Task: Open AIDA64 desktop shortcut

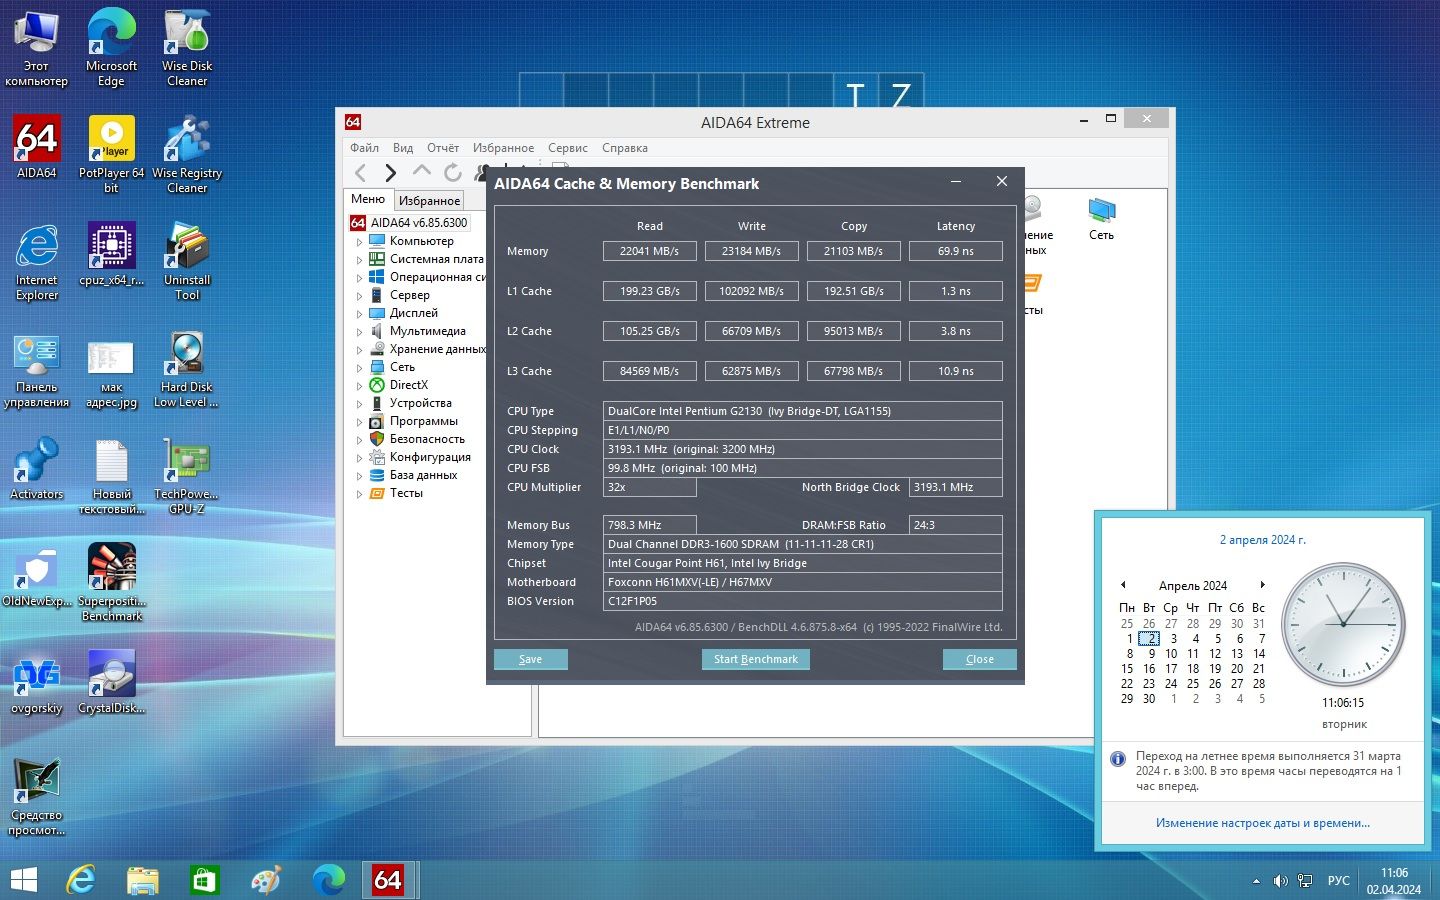Action: click(37, 146)
